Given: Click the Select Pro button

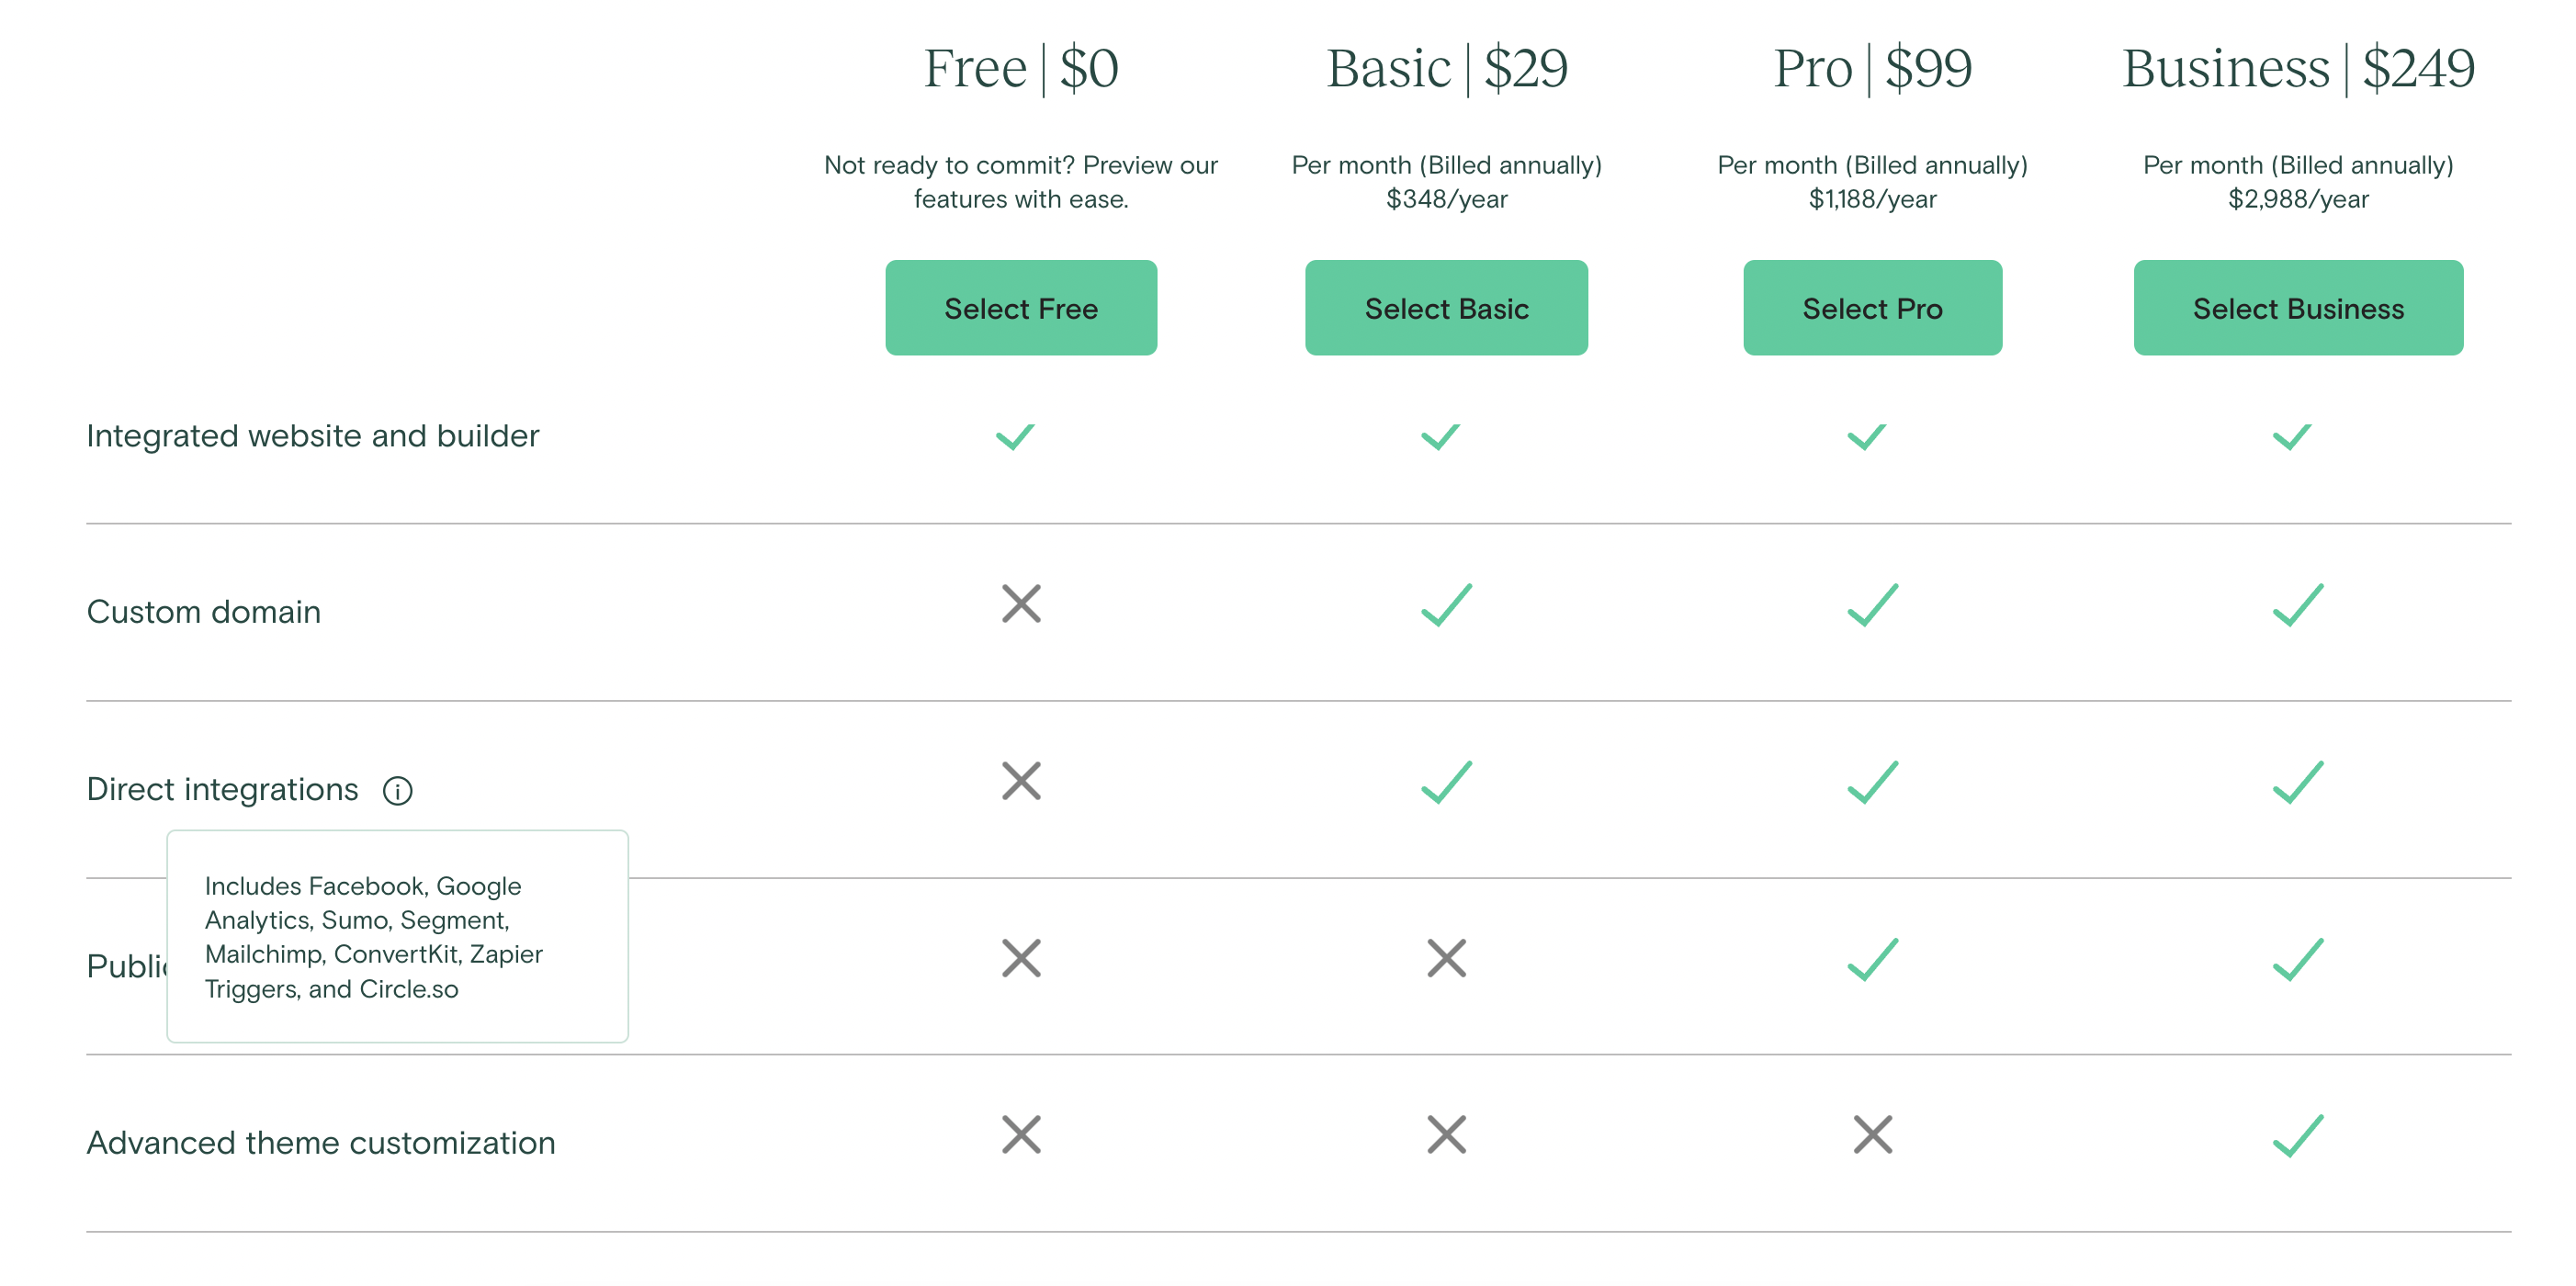Looking at the screenshot, I should 1872,308.
